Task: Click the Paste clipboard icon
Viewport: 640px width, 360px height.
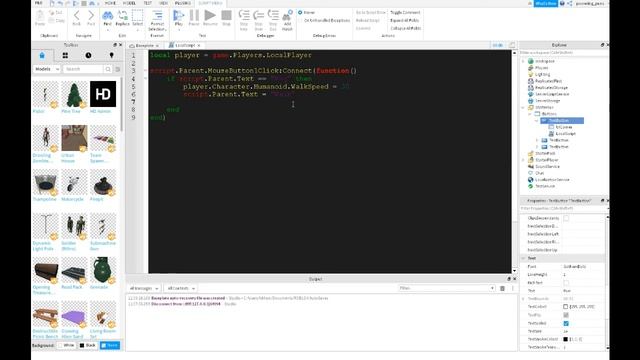Action: [40, 16]
